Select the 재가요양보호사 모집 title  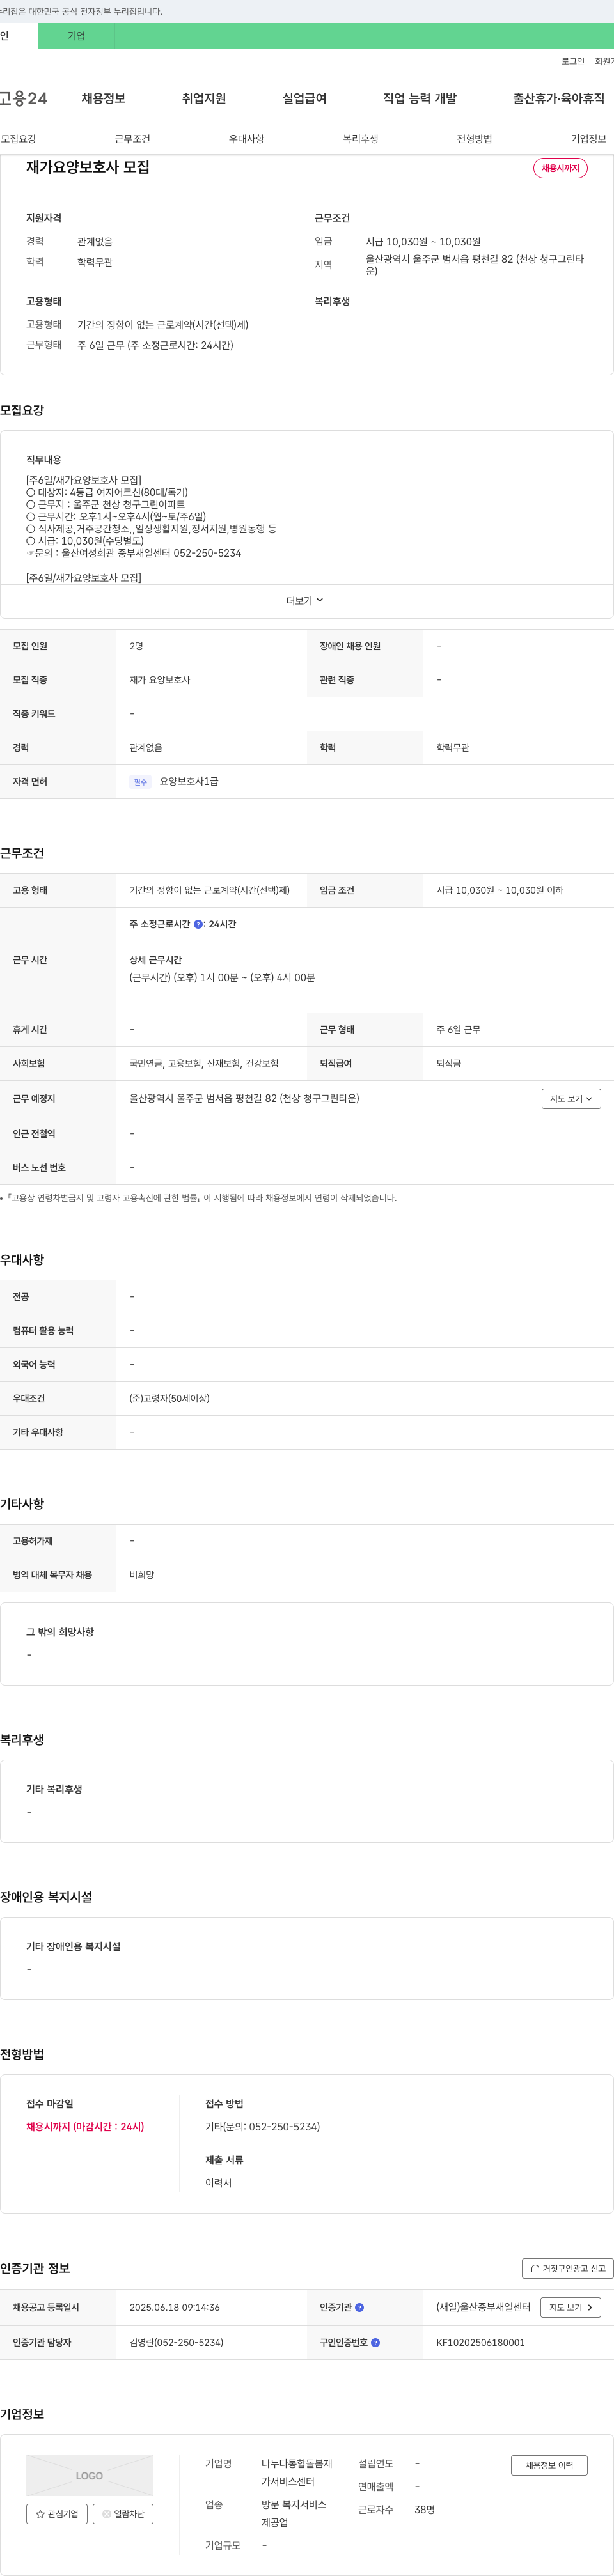point(88,167)
